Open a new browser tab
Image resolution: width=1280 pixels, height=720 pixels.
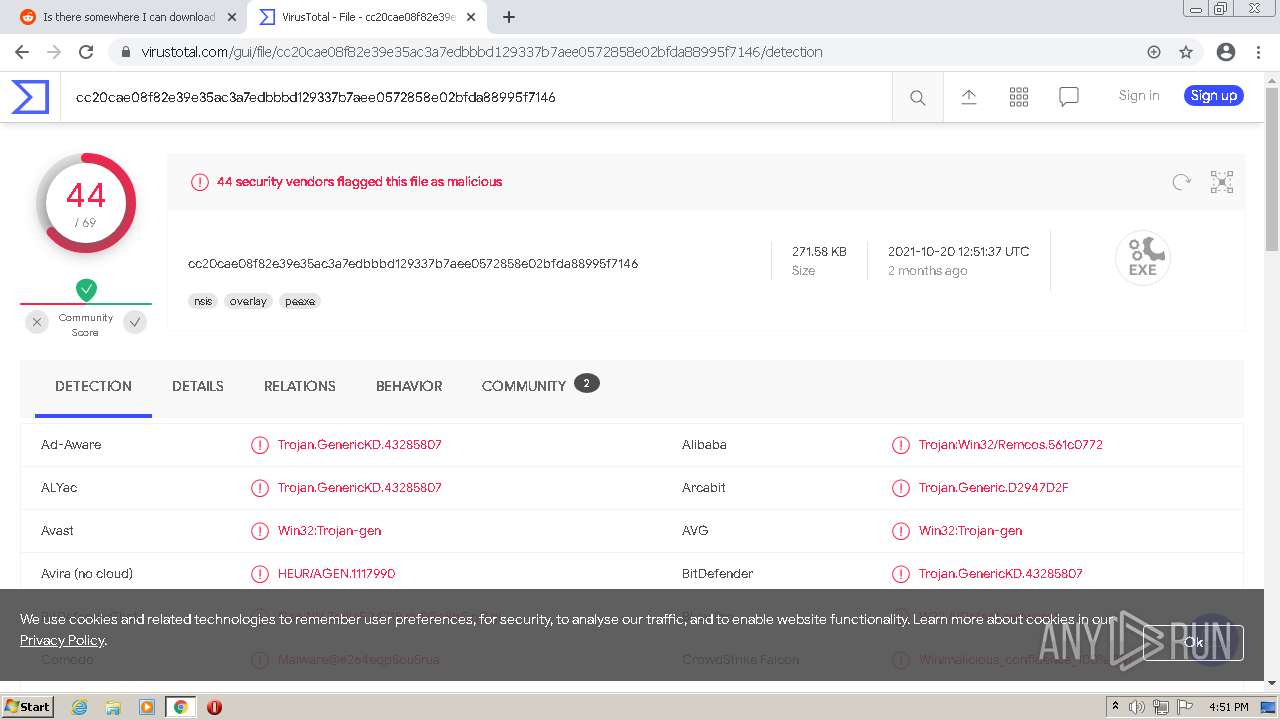[509, 17]
